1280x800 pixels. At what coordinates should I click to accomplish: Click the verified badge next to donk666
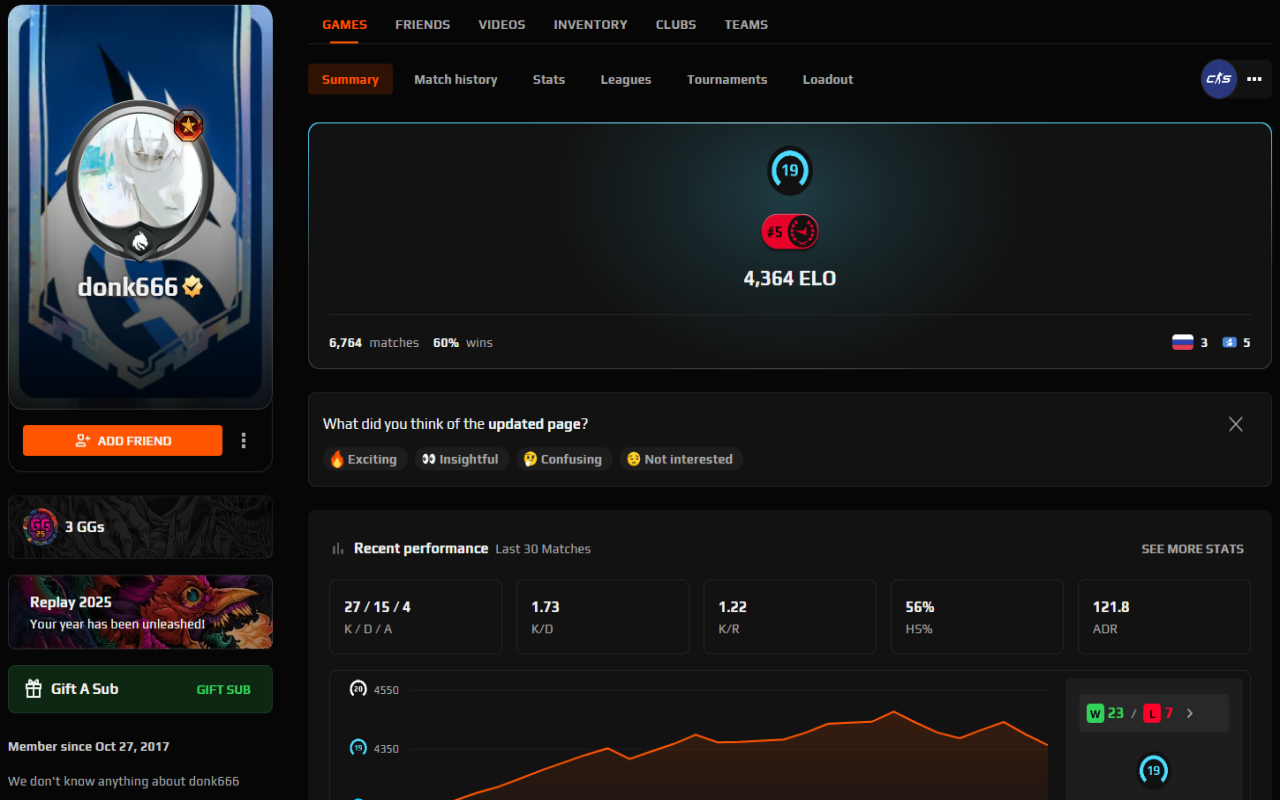pyautogui.click(x=193, y=287)
